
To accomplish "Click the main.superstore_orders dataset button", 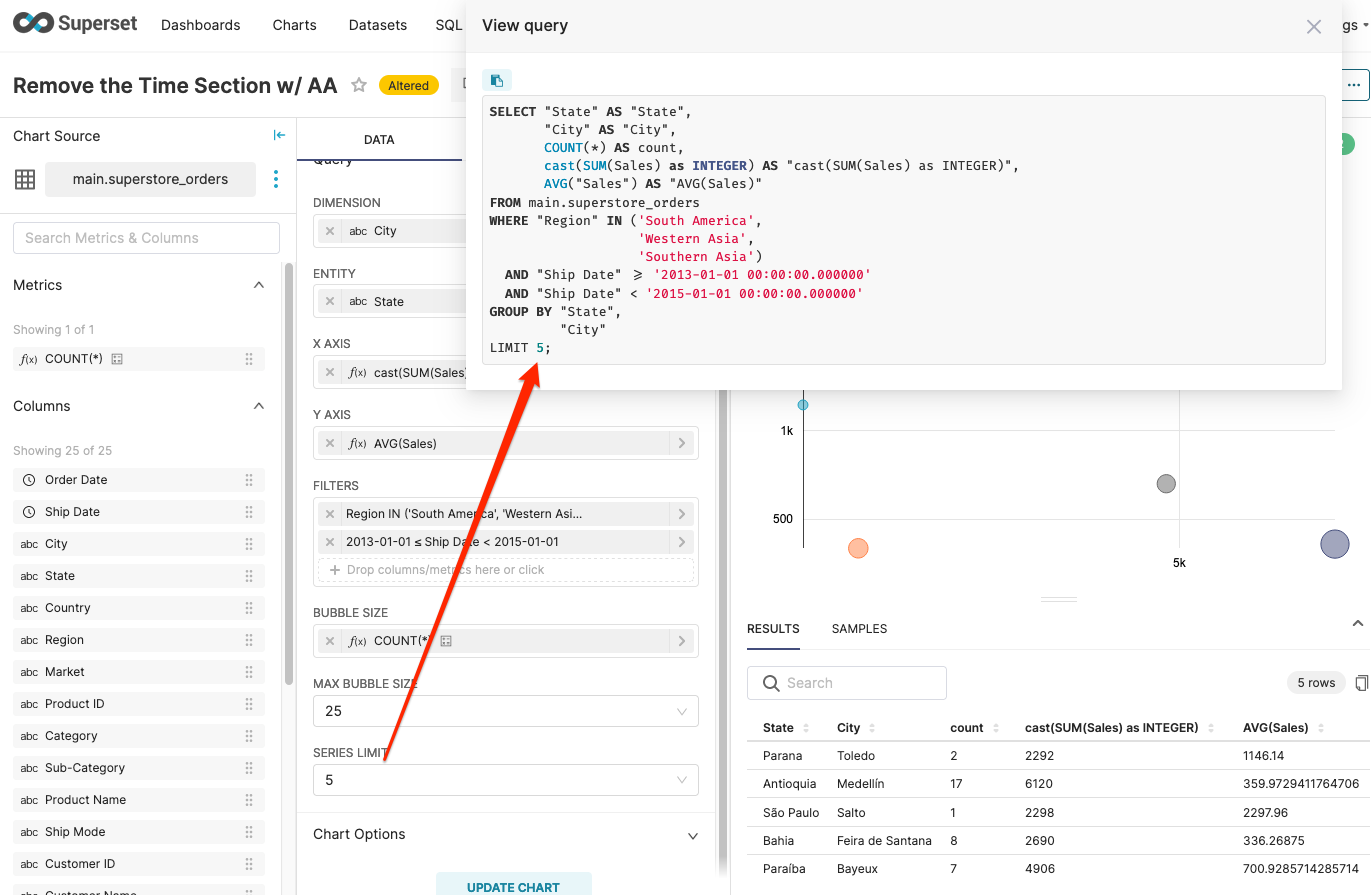I will click(150, 179).
